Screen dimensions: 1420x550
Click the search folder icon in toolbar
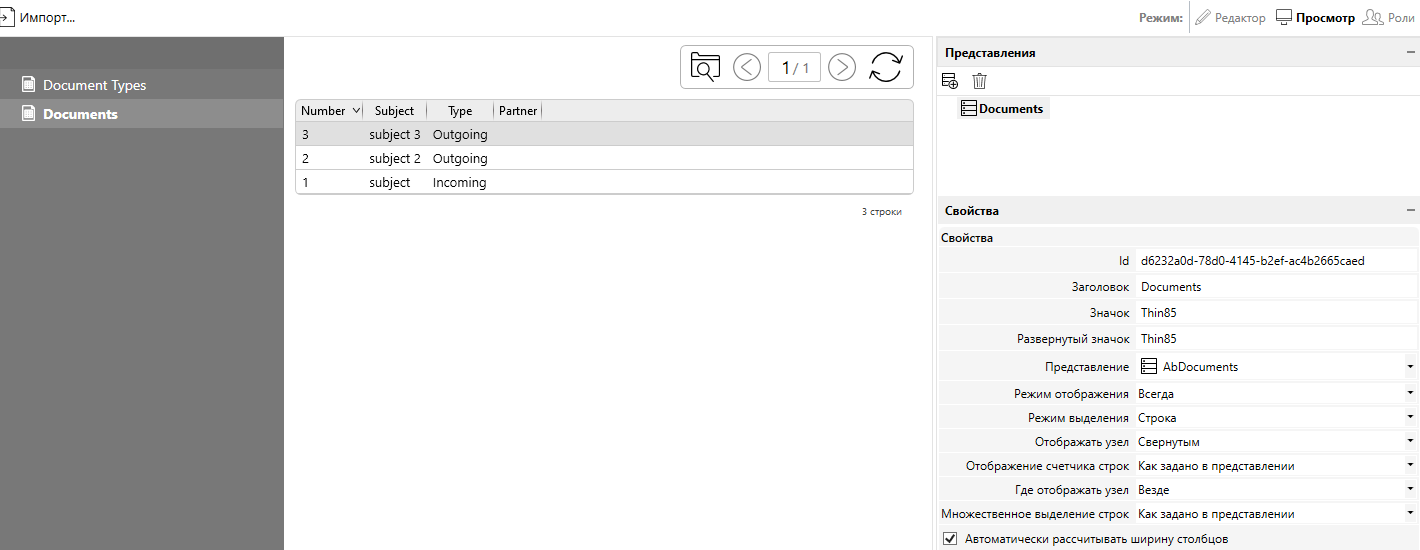pyautogui.click(x=706, y=67)
